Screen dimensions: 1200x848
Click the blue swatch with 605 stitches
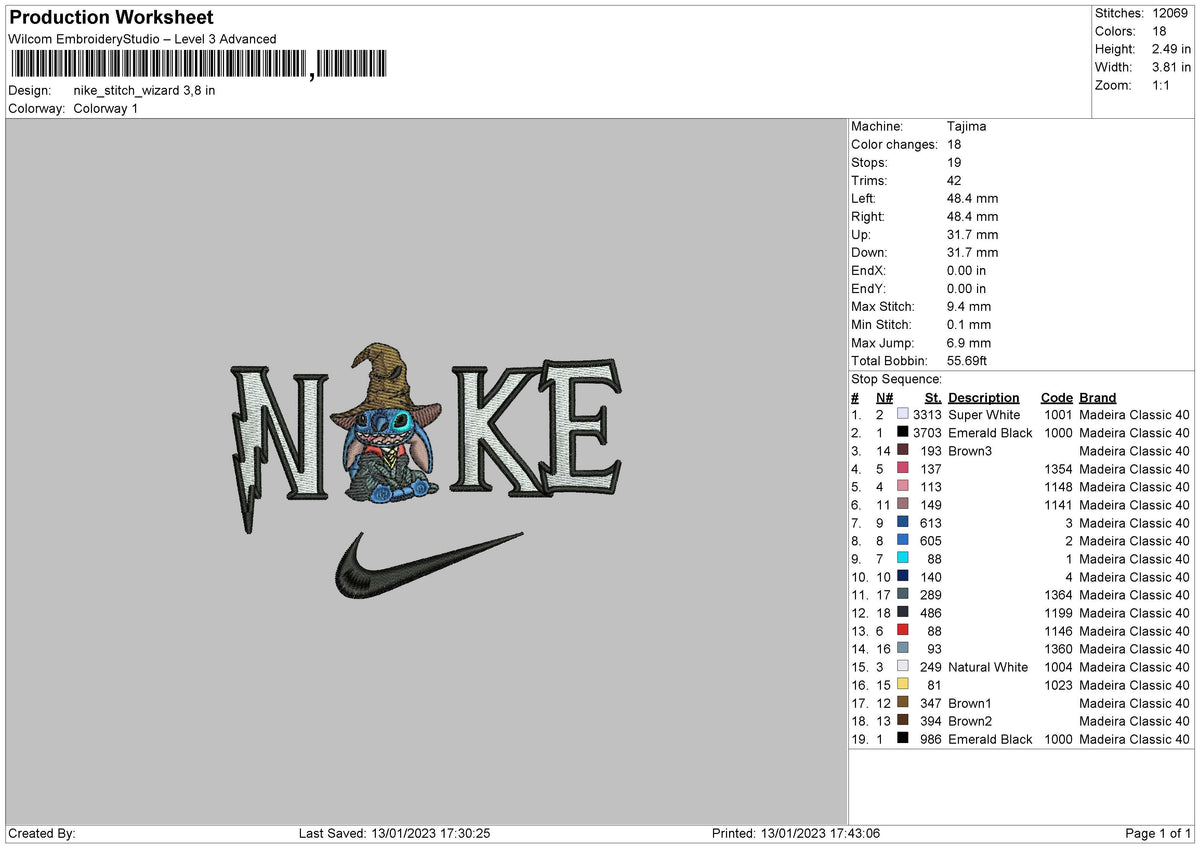coord(903,540)
